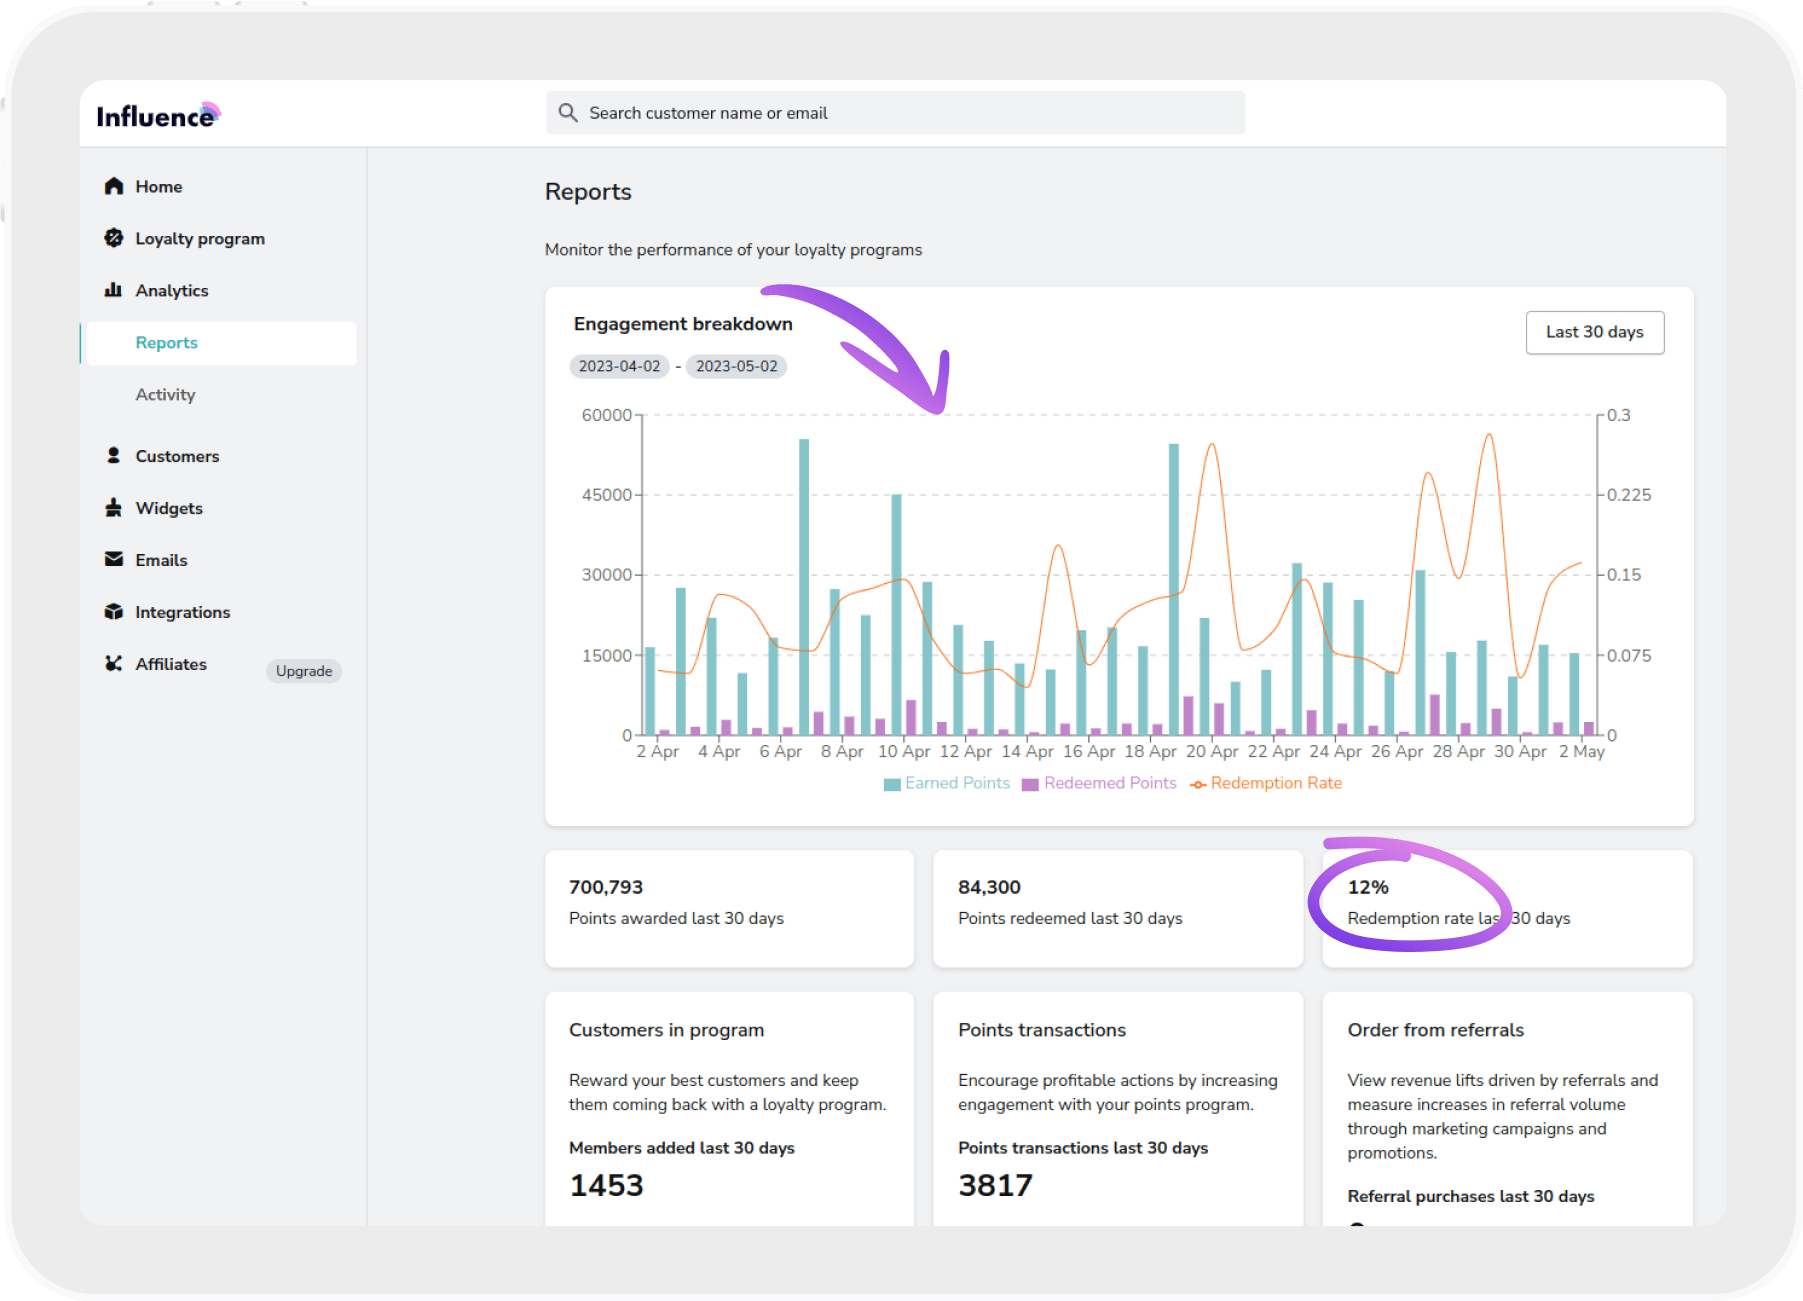
Task: Click the Widgets icon in sidebar
Action: pos(114,508)
